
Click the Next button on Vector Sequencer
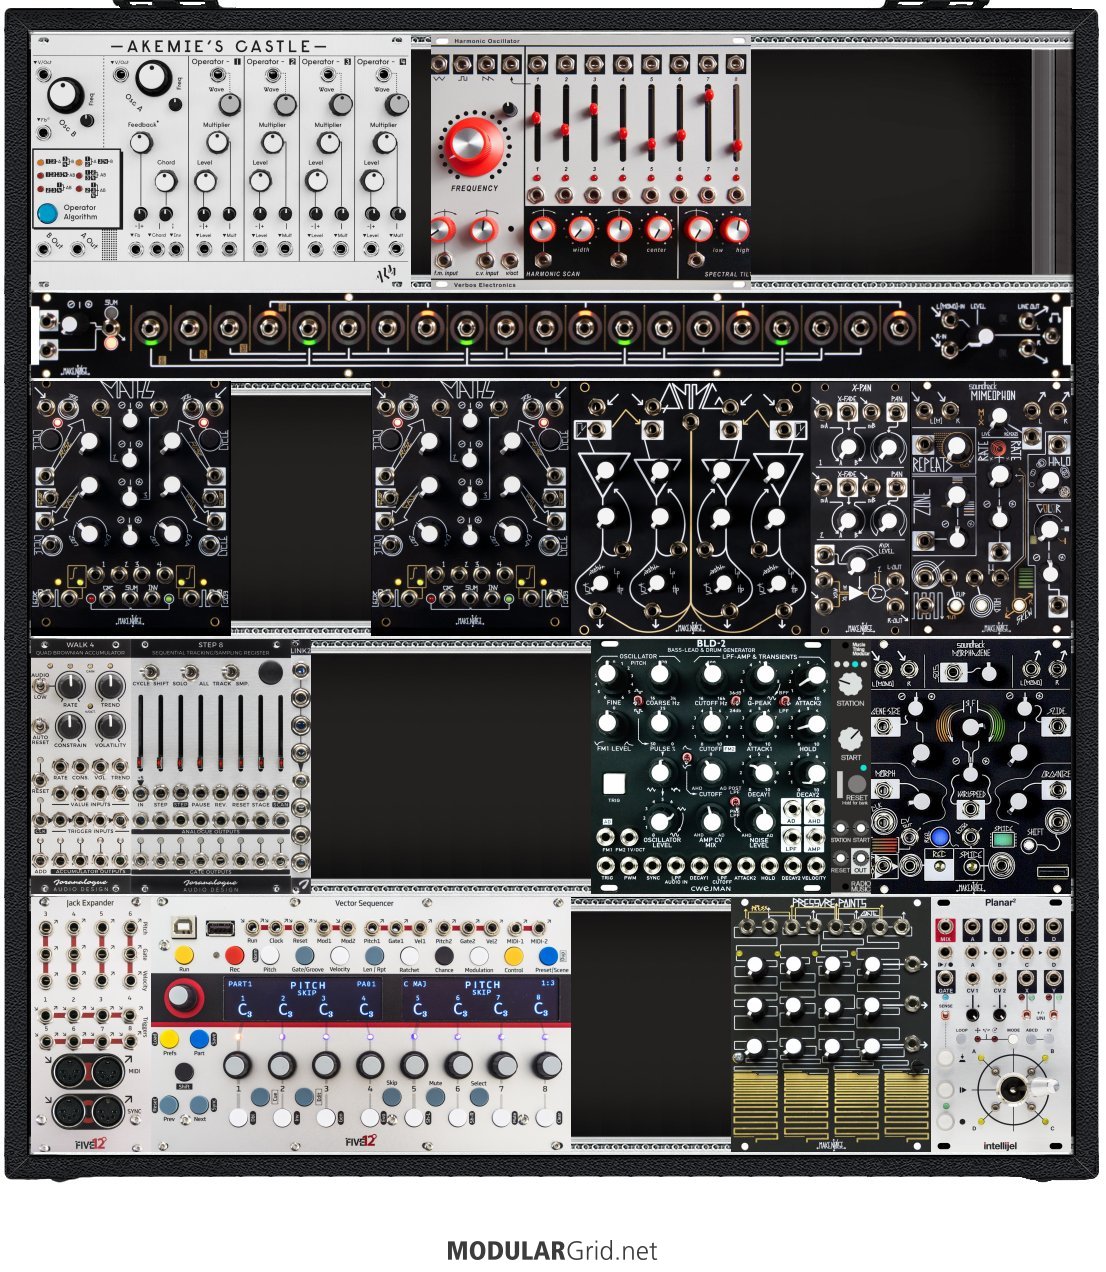point(199,1105)
